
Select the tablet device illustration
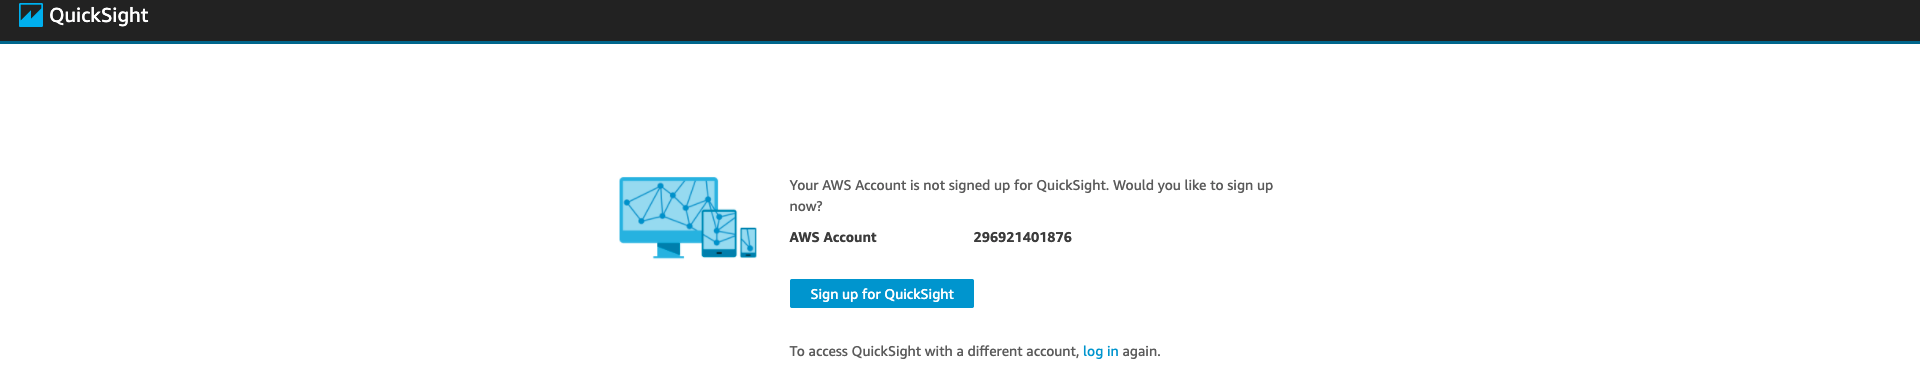[719, 233]
